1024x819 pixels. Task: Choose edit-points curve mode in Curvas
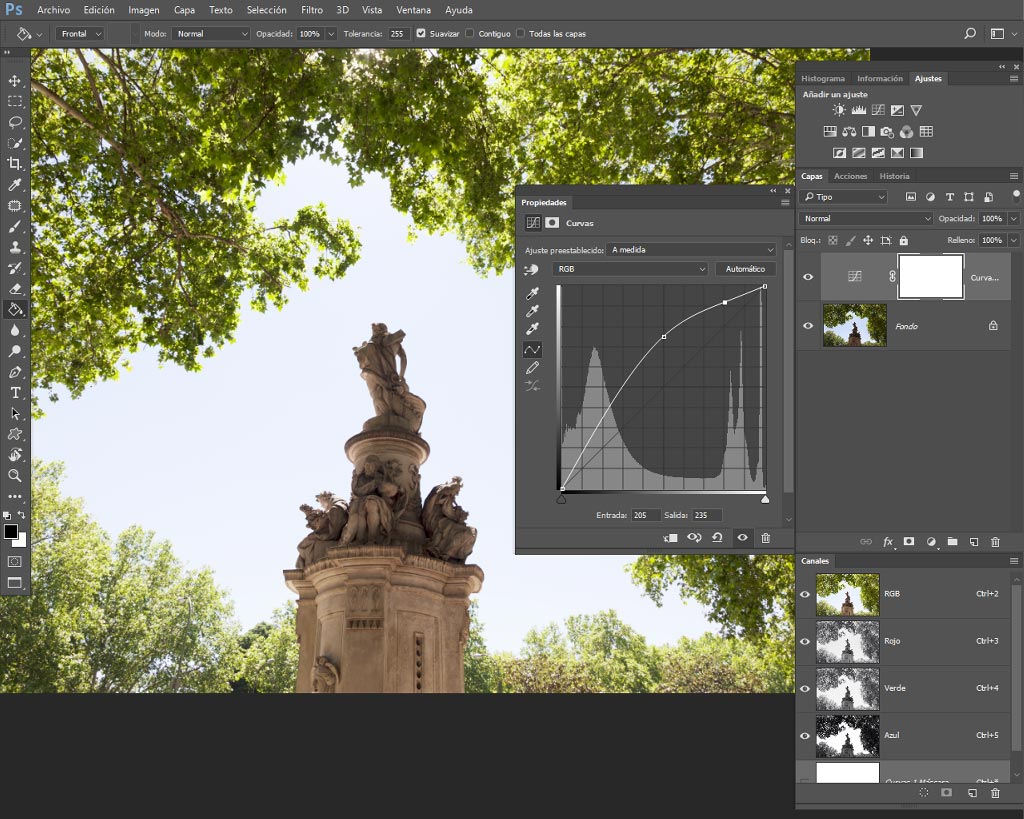(532, 350)
